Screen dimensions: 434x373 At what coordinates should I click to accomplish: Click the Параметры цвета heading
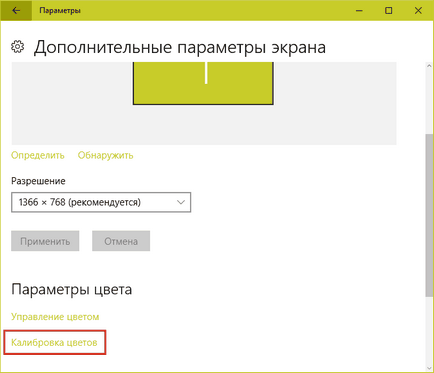tap(72, 289)
